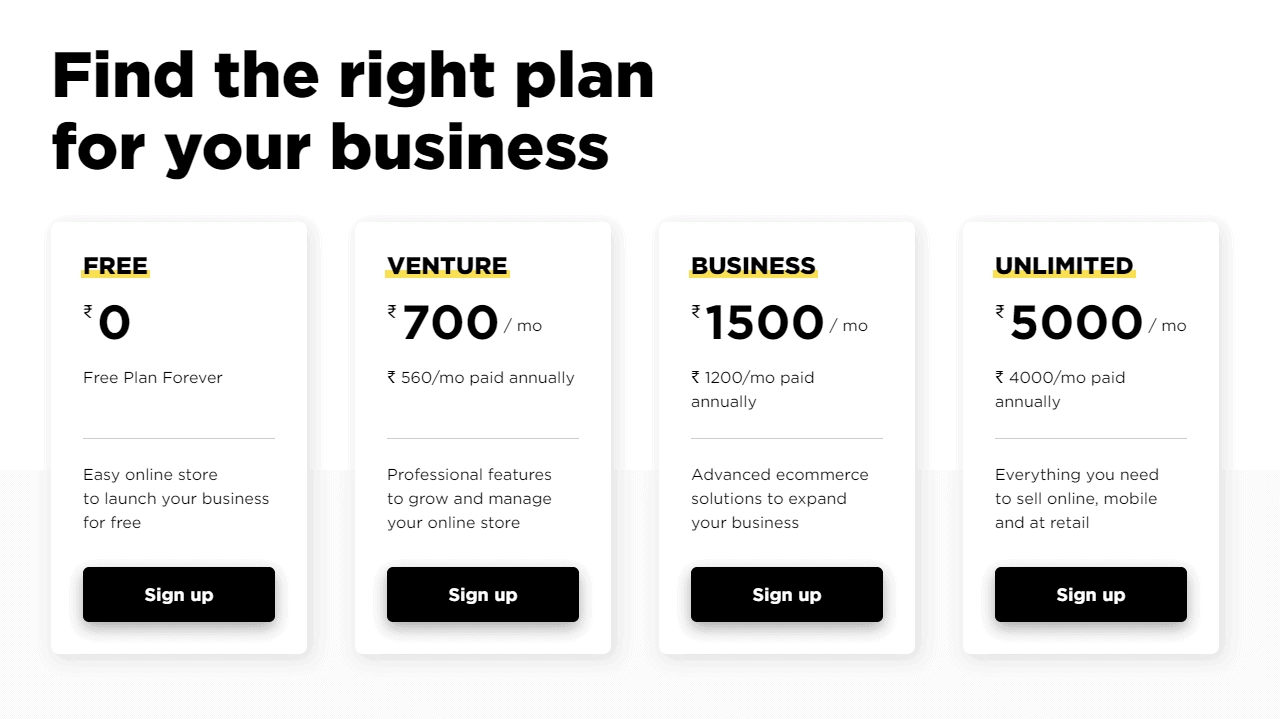This screenshot has width=1280, height=719.
Task: Click the 5000 per month price
Action: [1076, 323]
